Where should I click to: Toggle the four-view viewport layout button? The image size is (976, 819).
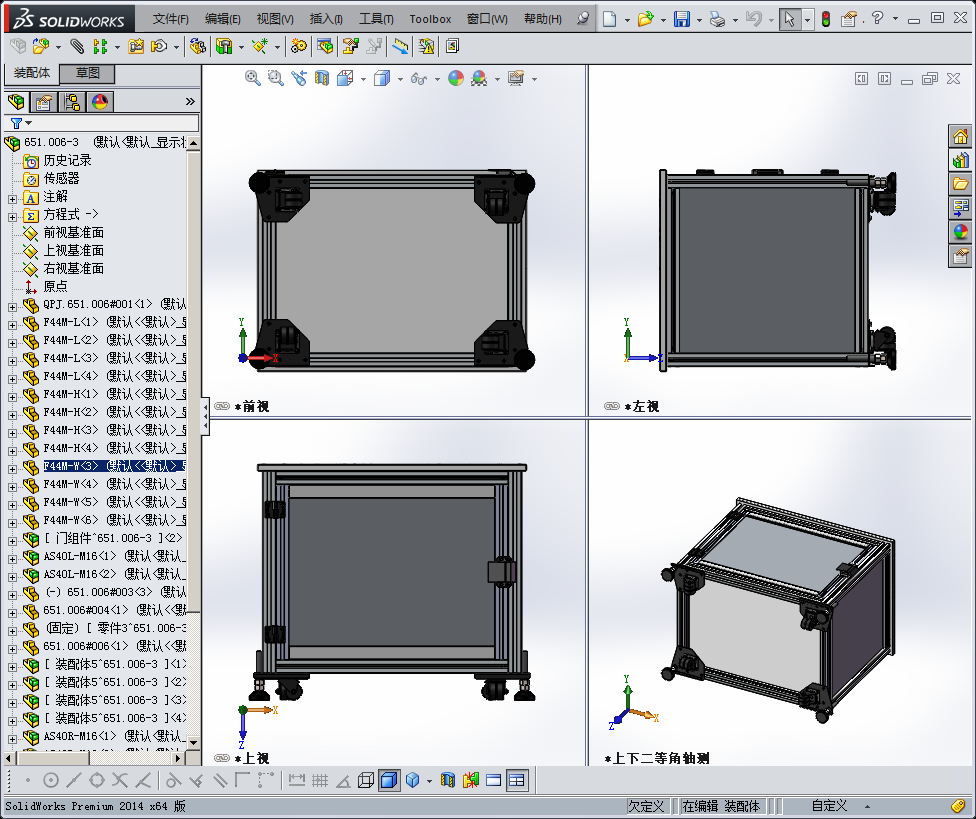tap(517, 780)
